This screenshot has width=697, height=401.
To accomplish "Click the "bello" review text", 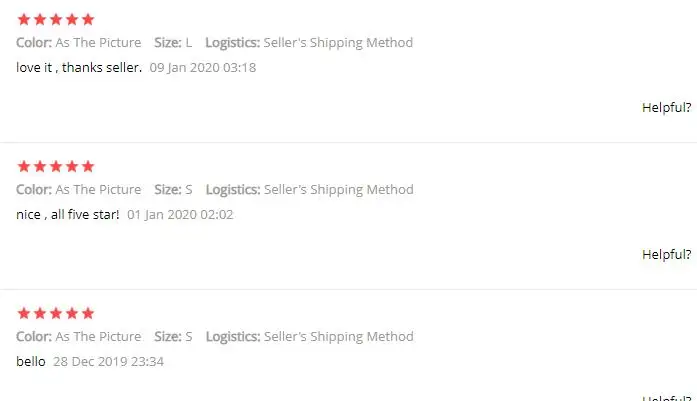I will pyautogui.click(x=31, y=361).
